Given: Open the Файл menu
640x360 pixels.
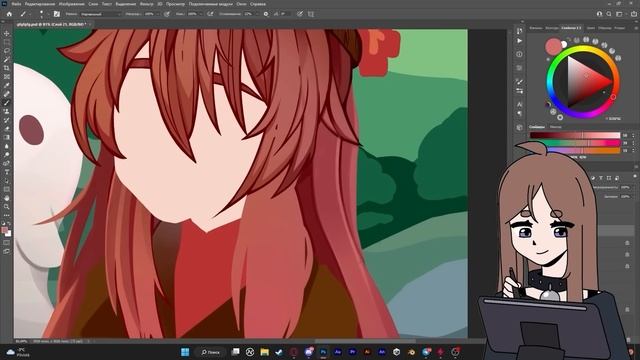Looking at the screenshot, I should (16, 4).
